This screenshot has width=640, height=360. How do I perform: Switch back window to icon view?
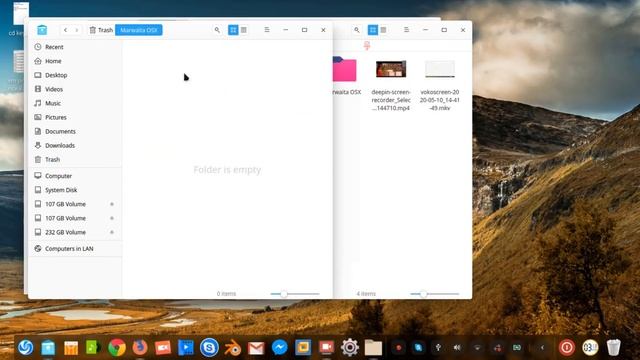373,30
